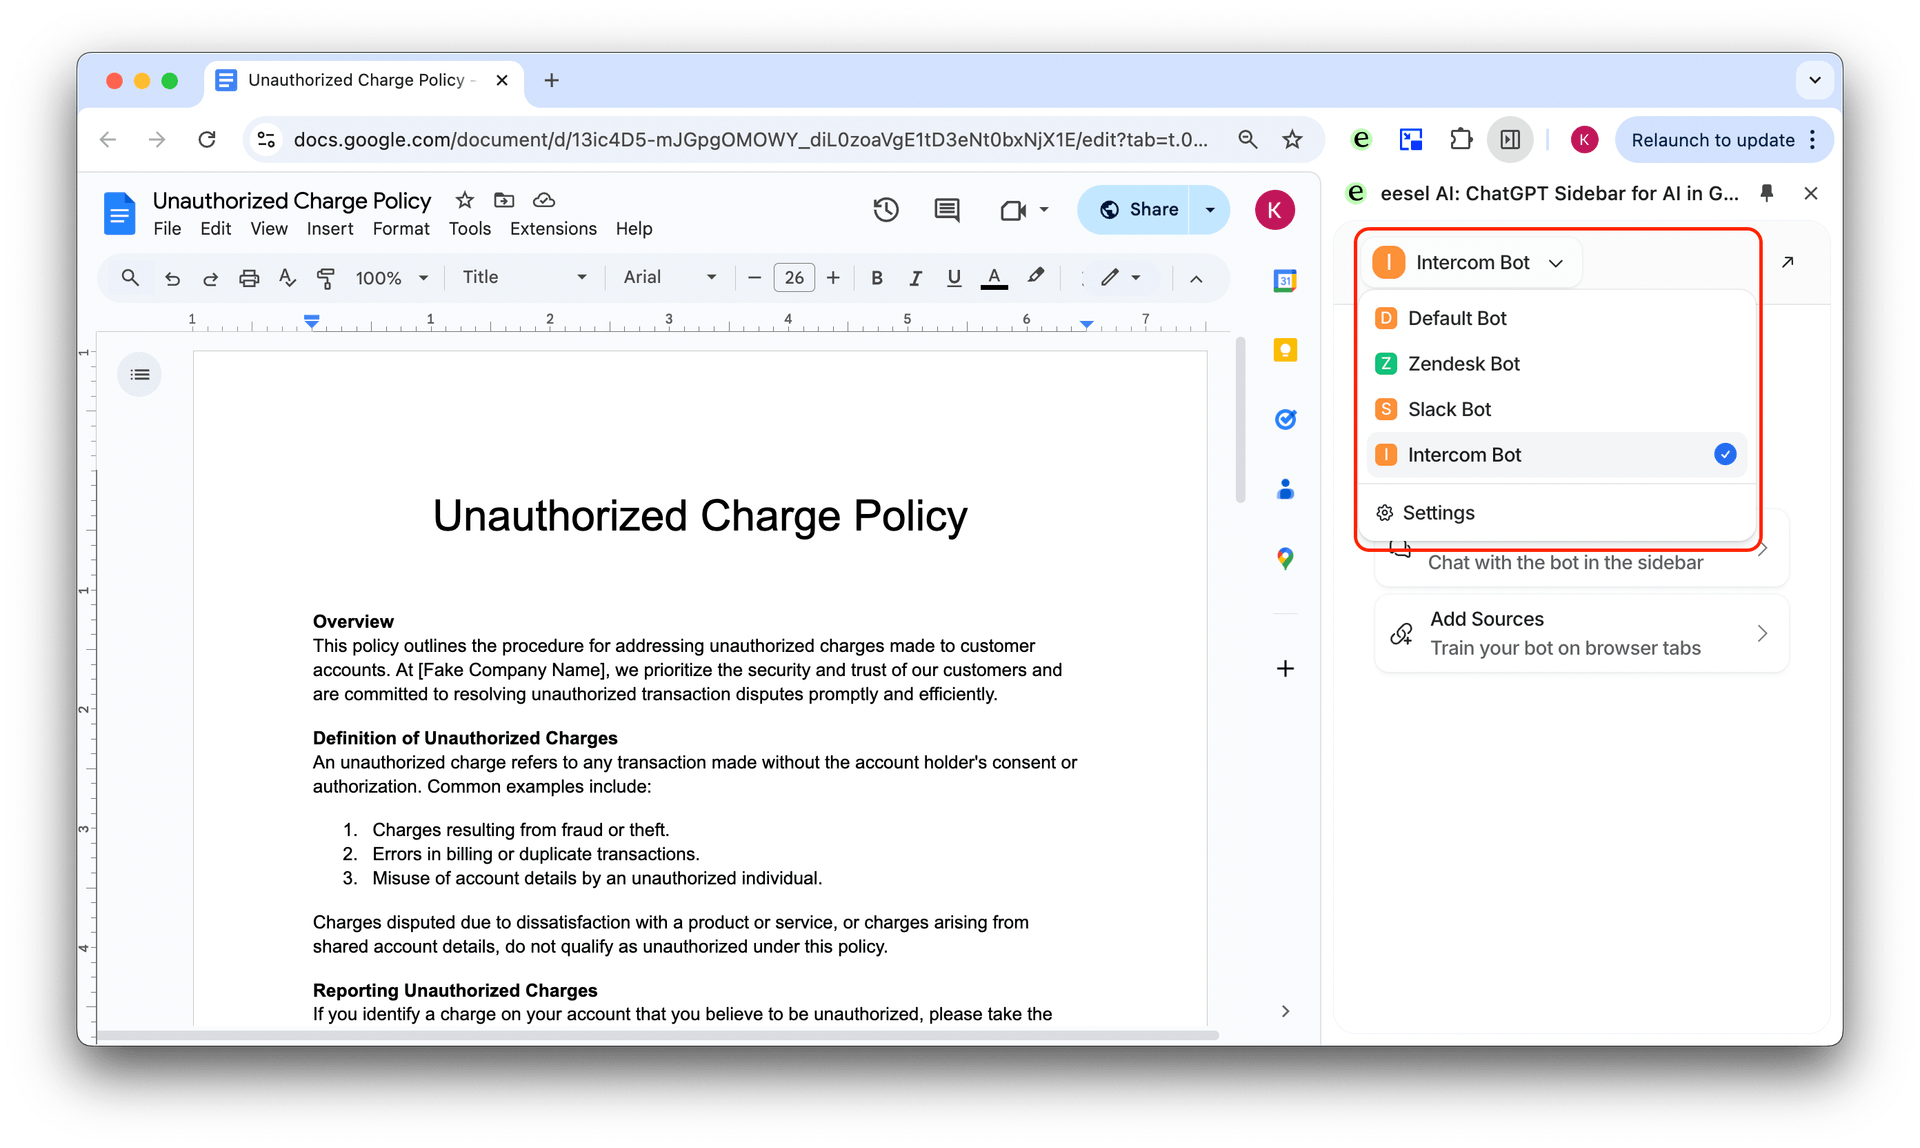Open the View menu

[268, 229]
